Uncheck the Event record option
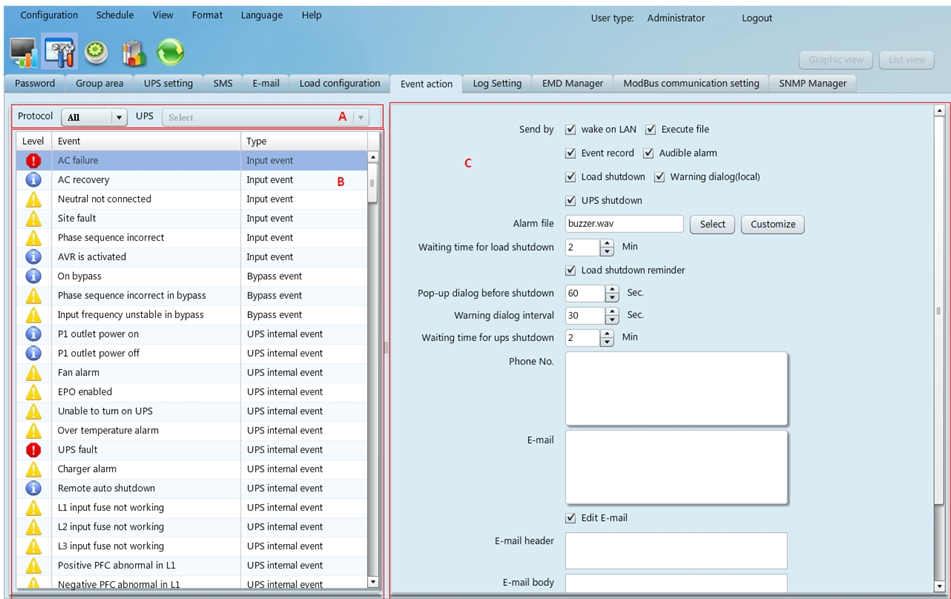This screenshot has height=599, width=951. tap(570, 153)
